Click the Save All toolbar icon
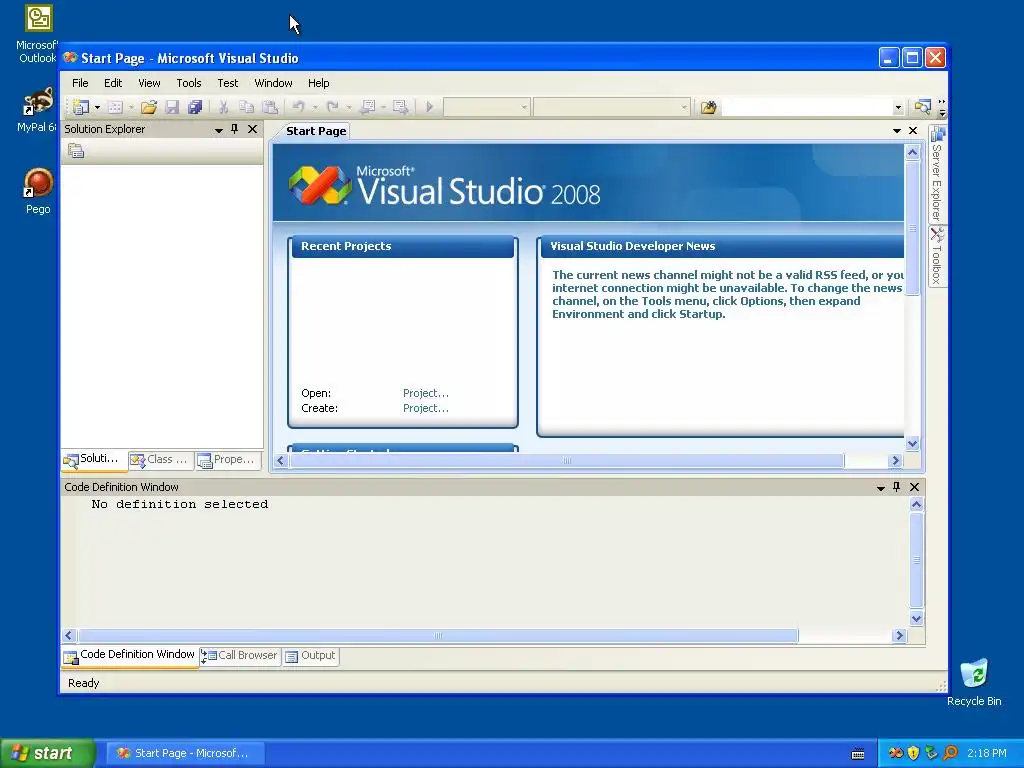This screenshot has height=768, width=1024. (x=195, y=107)
